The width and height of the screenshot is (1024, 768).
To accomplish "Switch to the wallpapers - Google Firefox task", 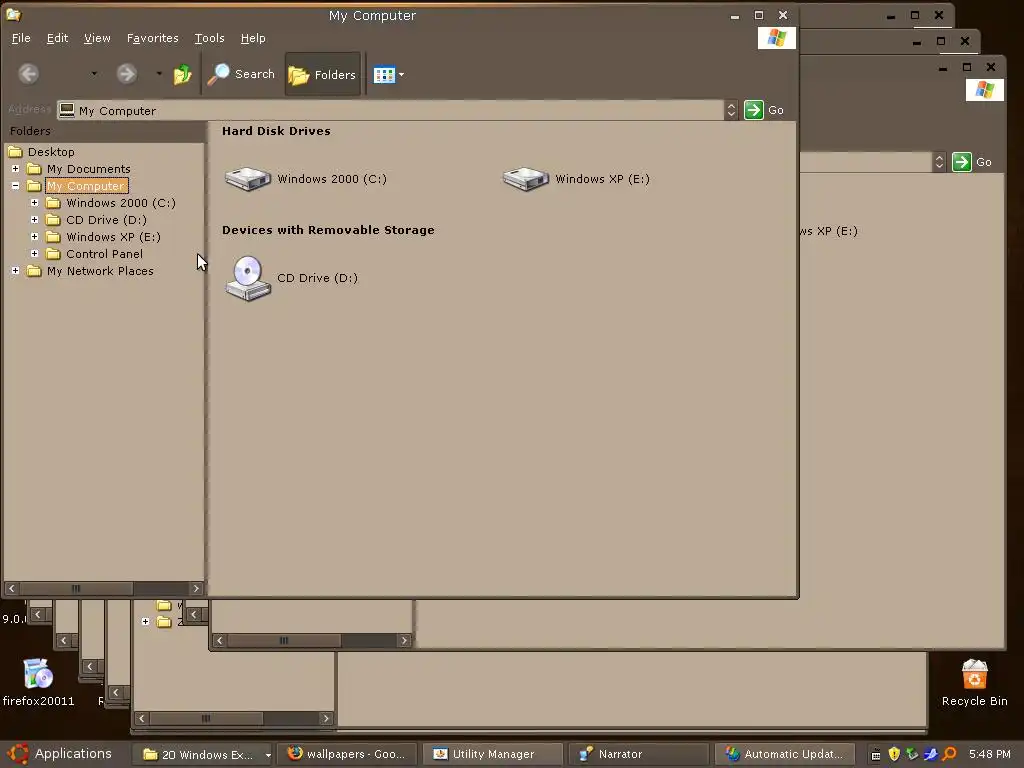I will pos(346,754).
